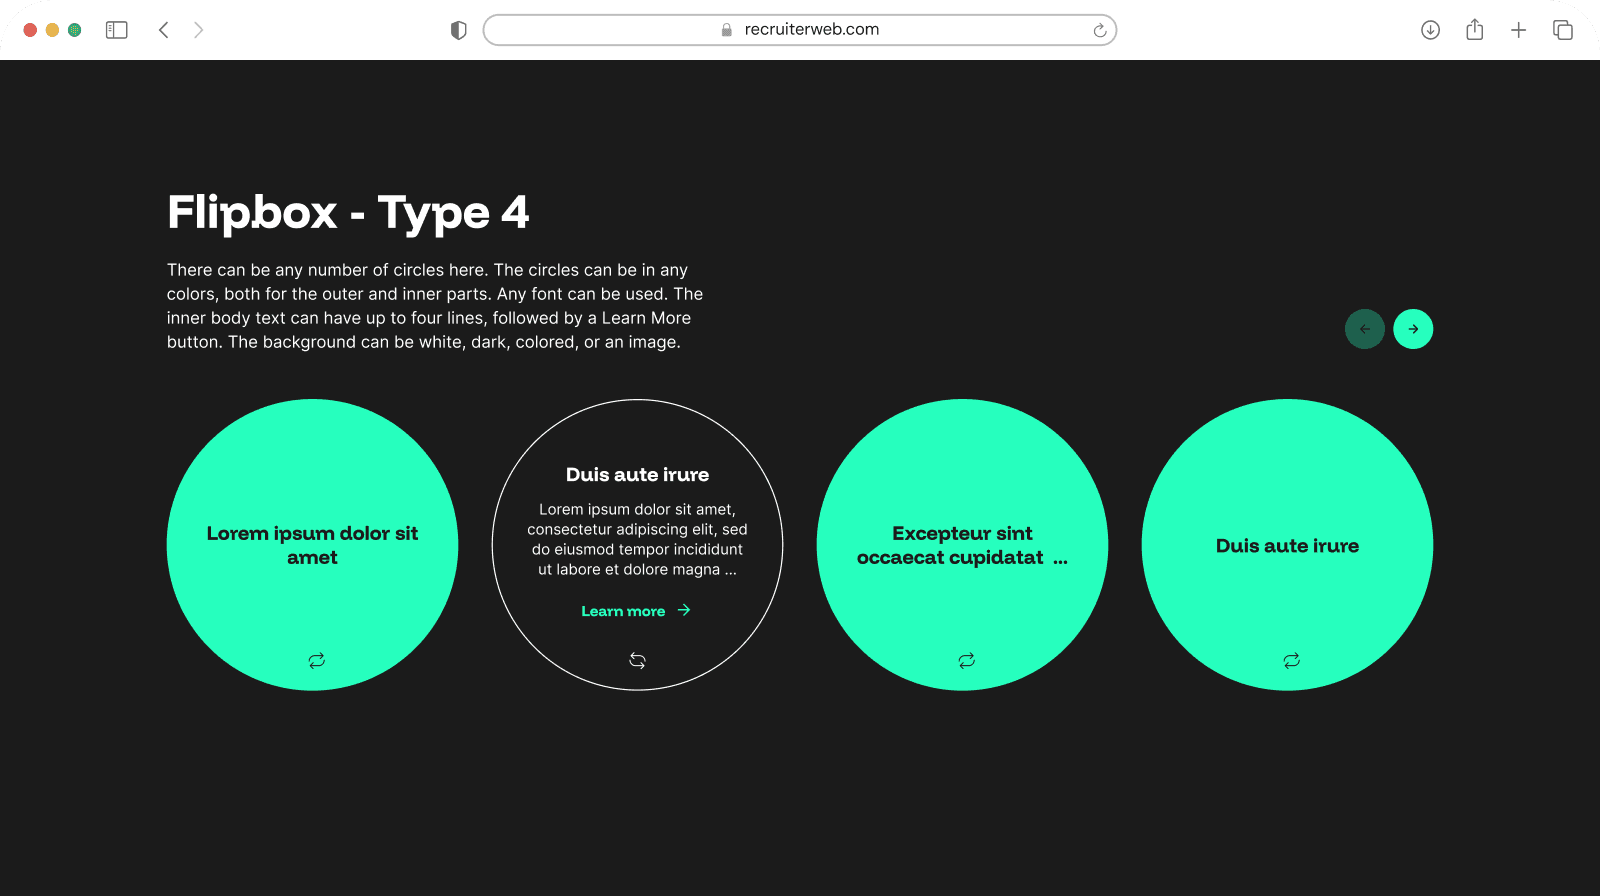Flip back the open Duis aute irure card
The height and width of the screenshot is (896, 1600).
tap(637, 660)
